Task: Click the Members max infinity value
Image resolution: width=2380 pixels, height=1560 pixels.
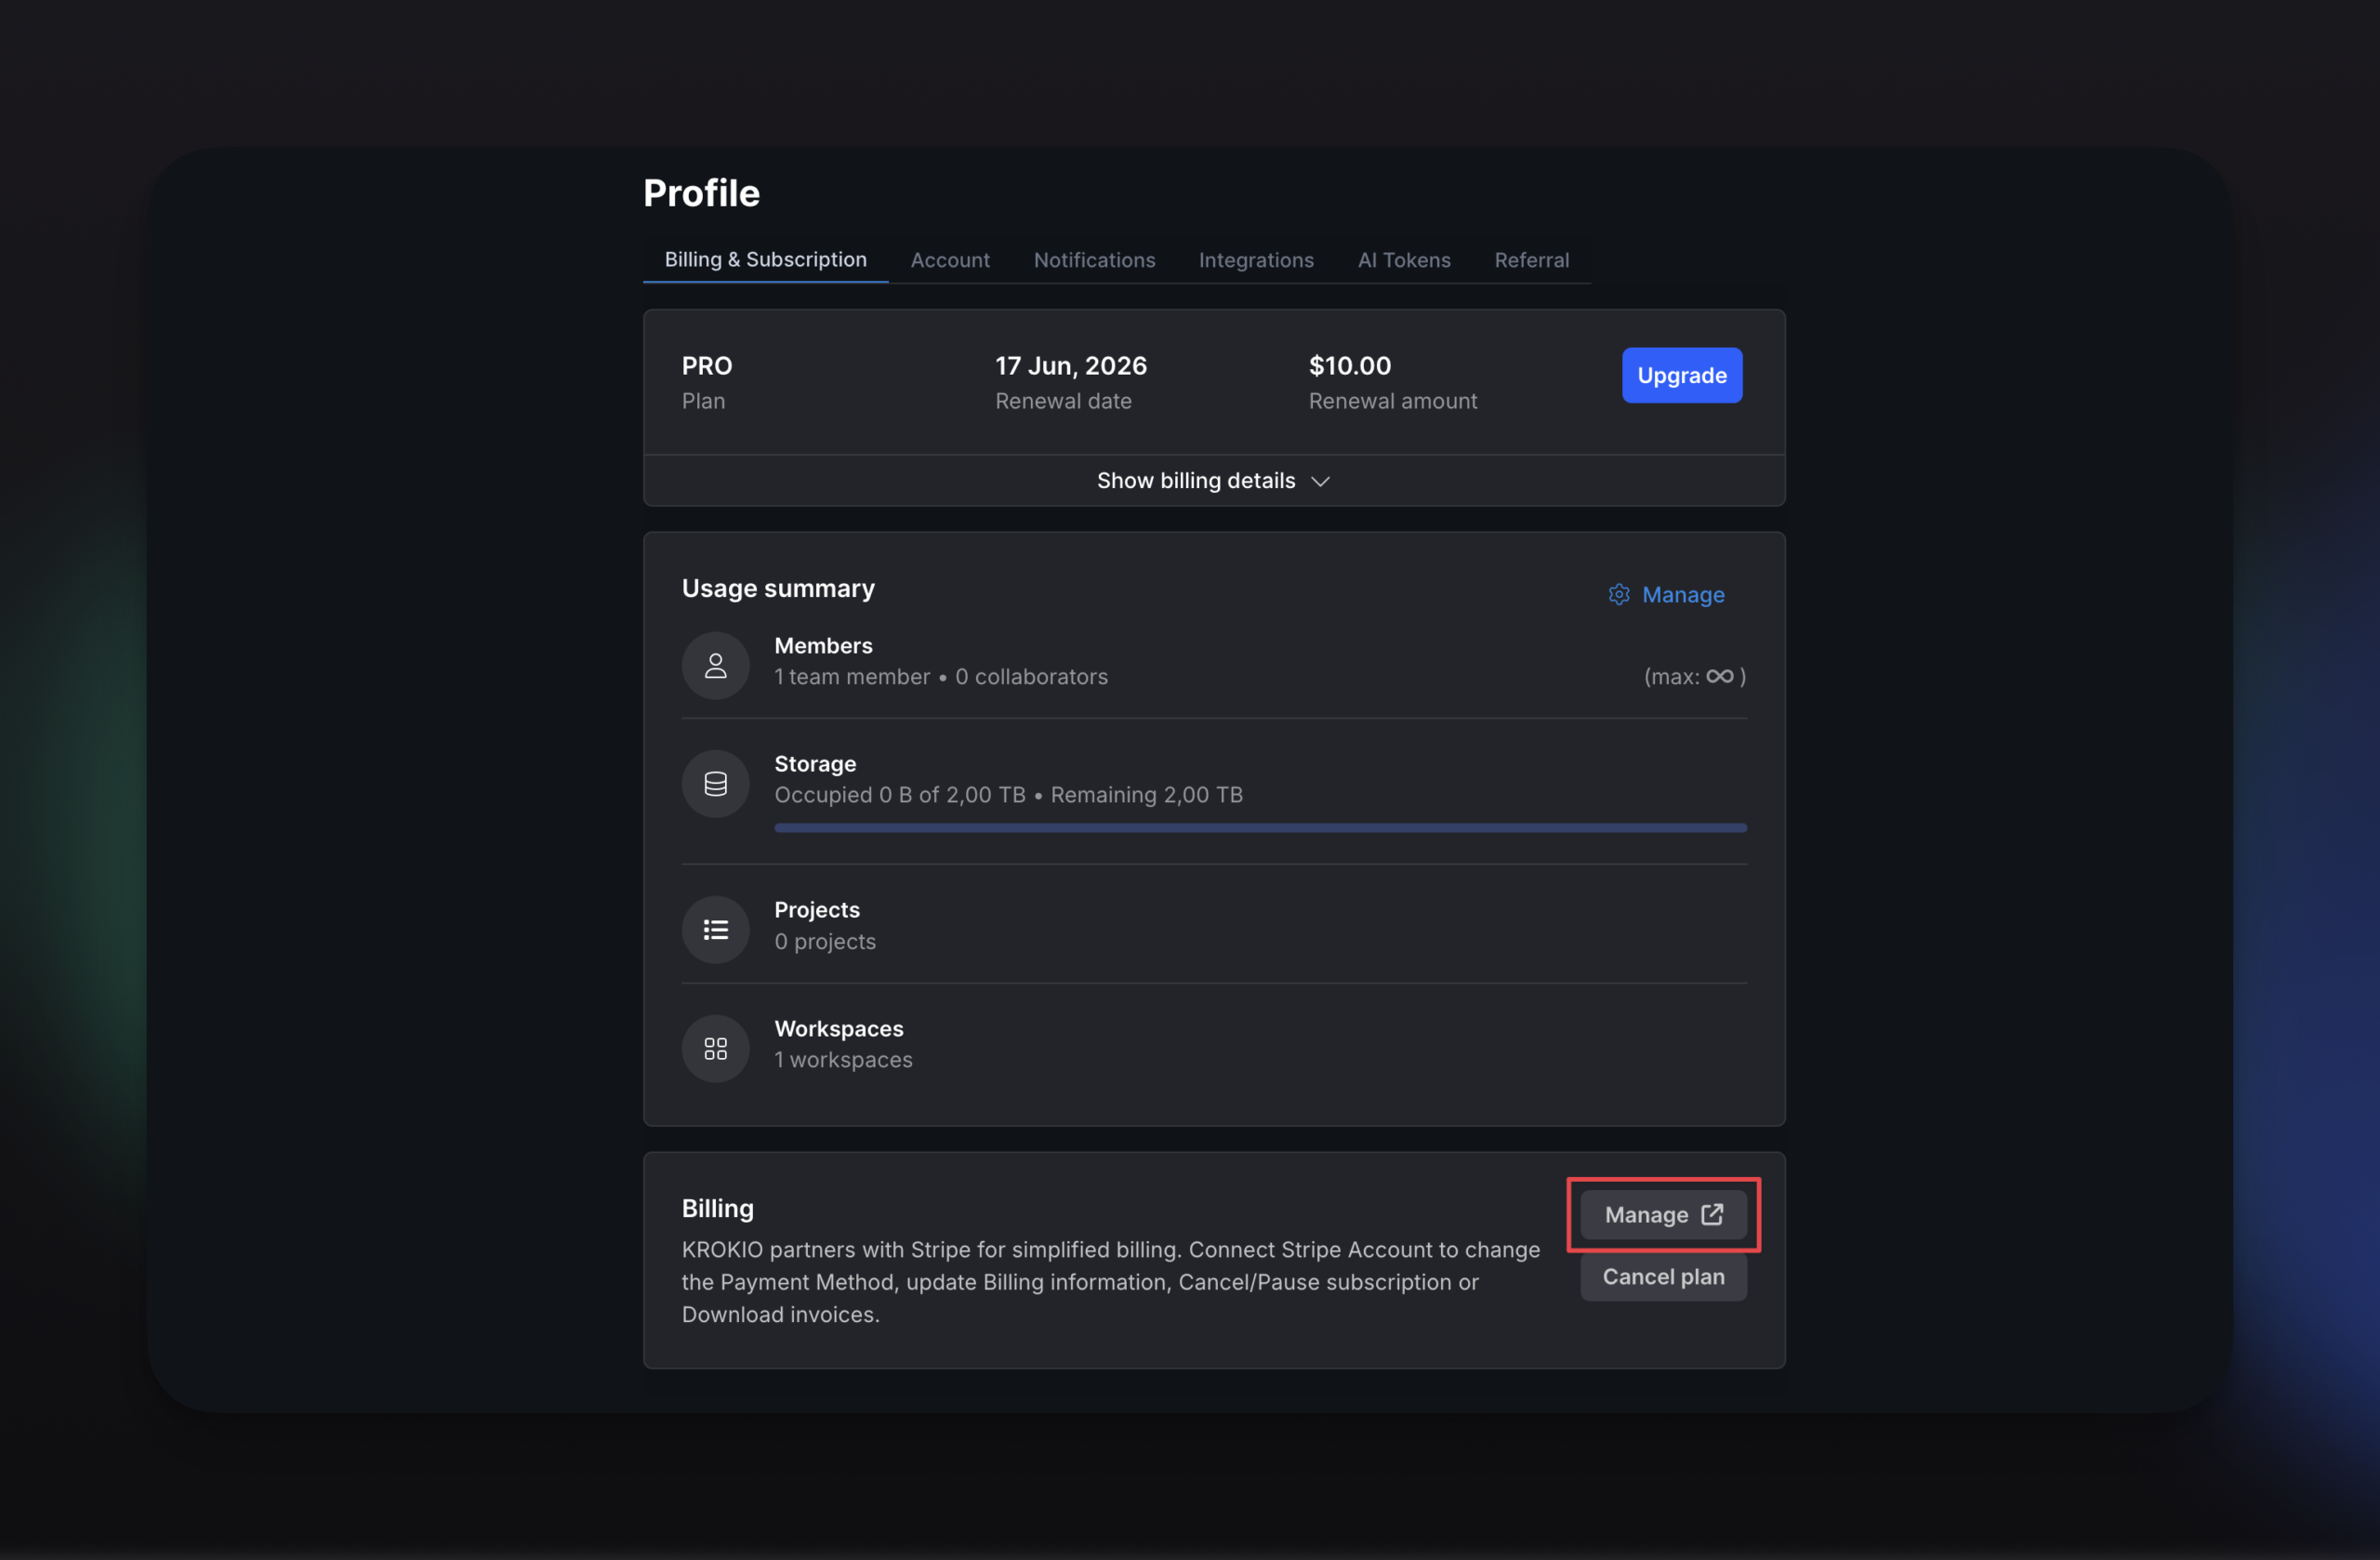Action: pyautogui.click(x=1694, y=677)
